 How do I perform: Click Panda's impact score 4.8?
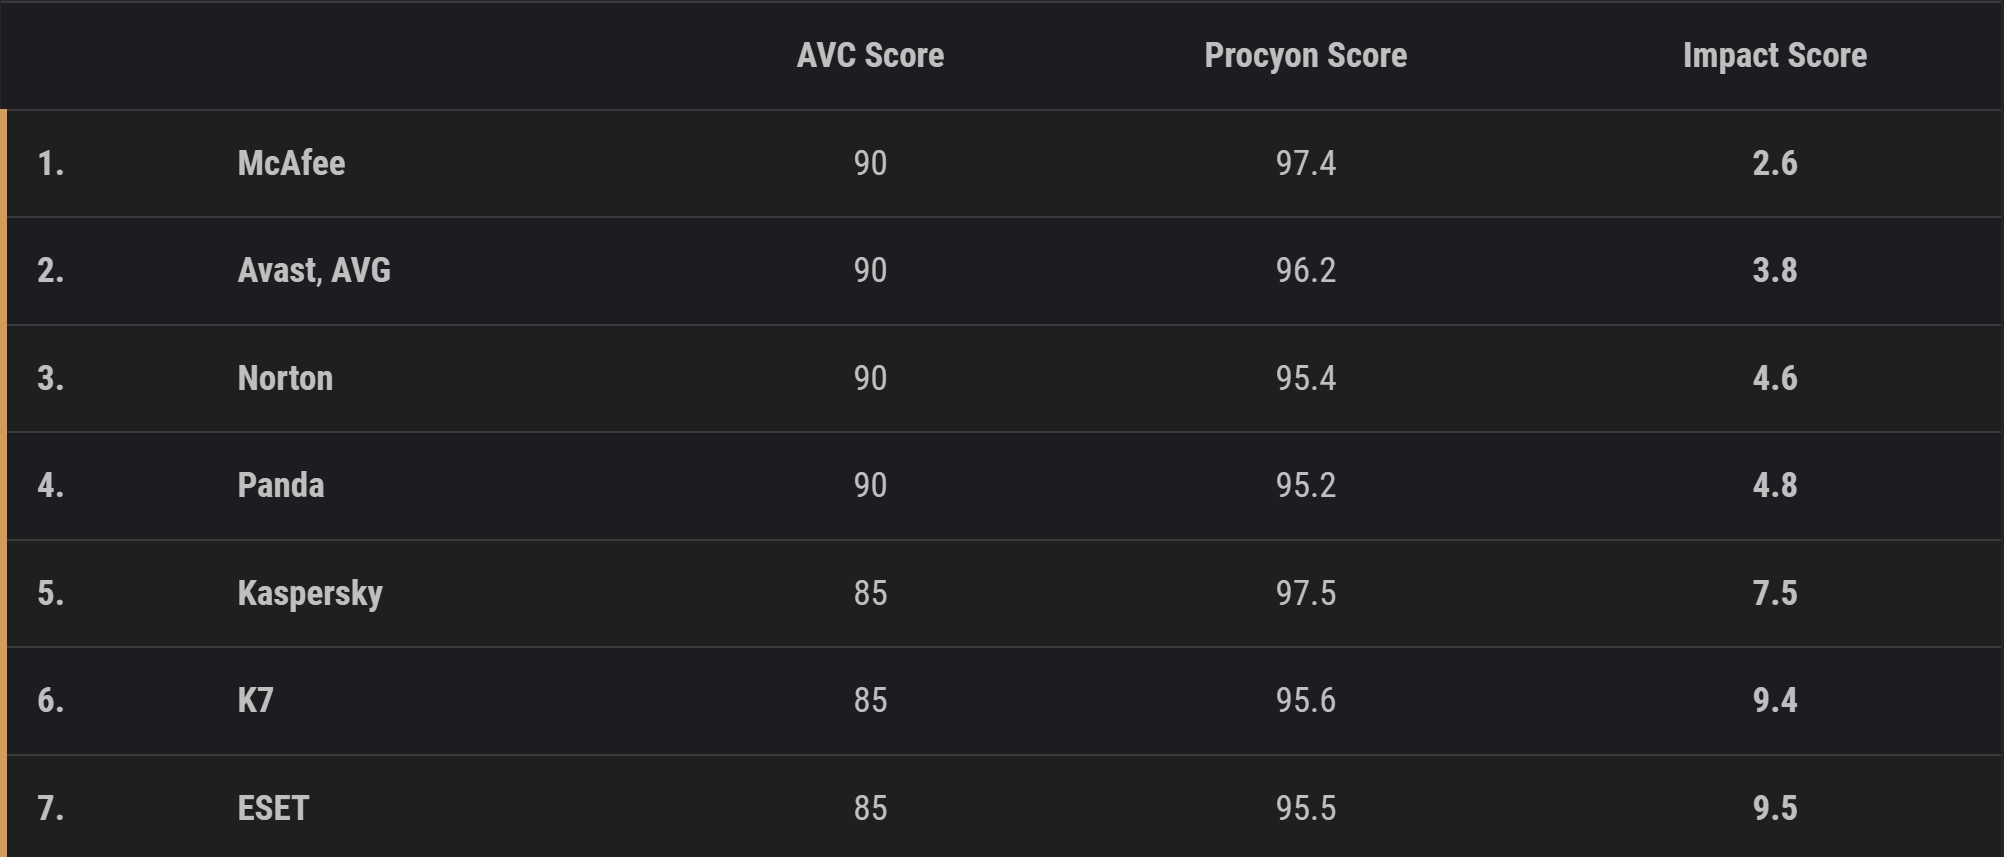tap(1774, 485)
